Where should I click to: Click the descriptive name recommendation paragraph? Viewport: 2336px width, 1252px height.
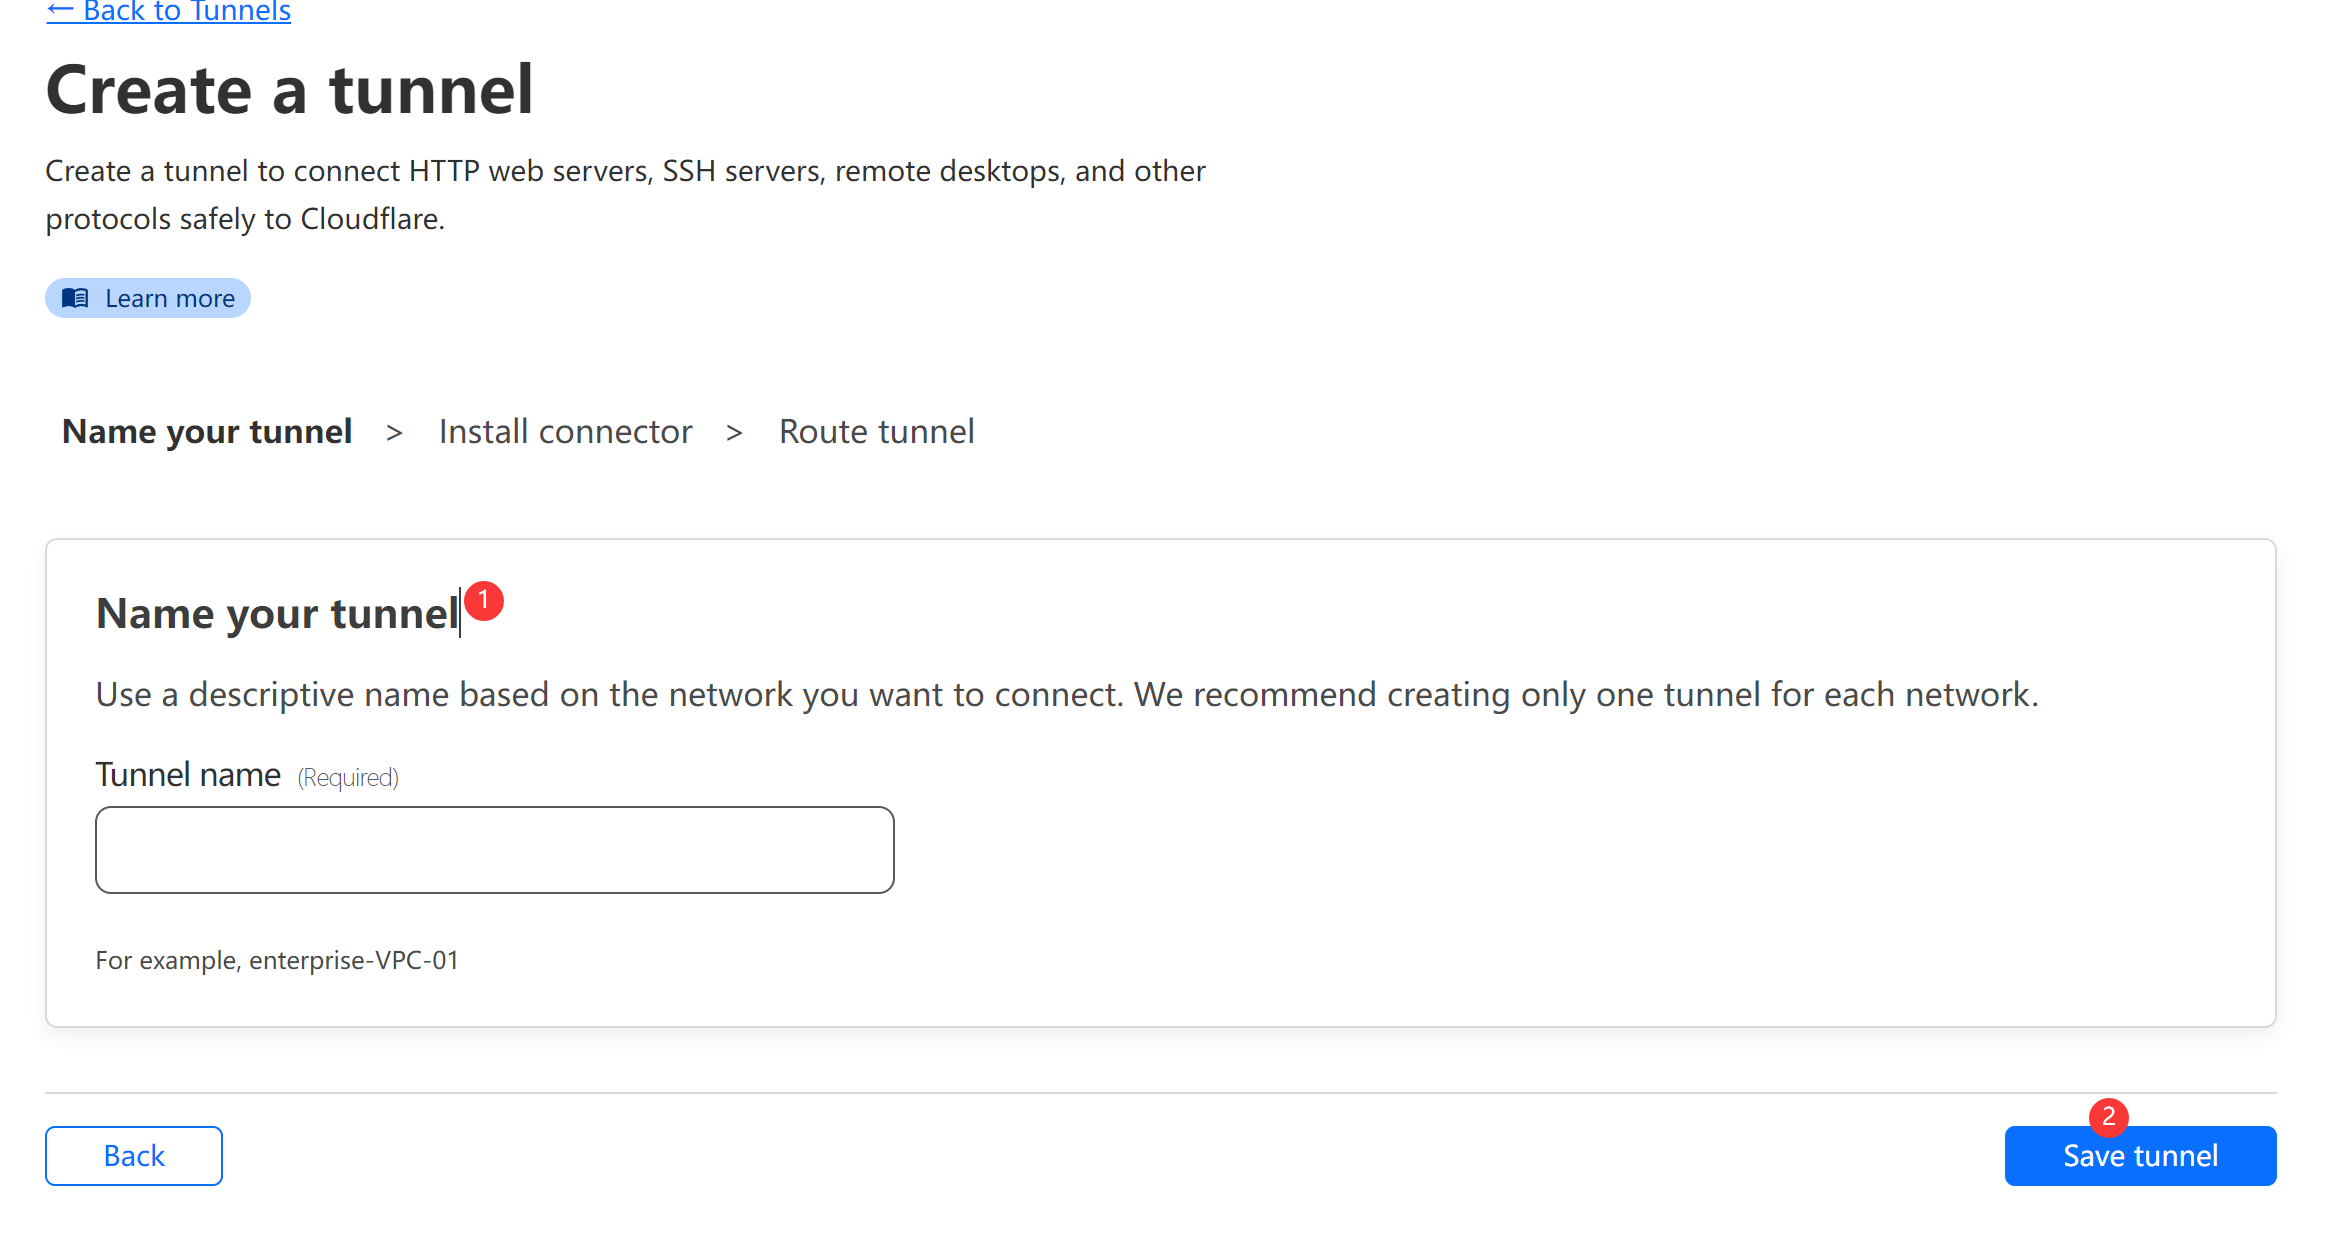tap(1067, 695)
